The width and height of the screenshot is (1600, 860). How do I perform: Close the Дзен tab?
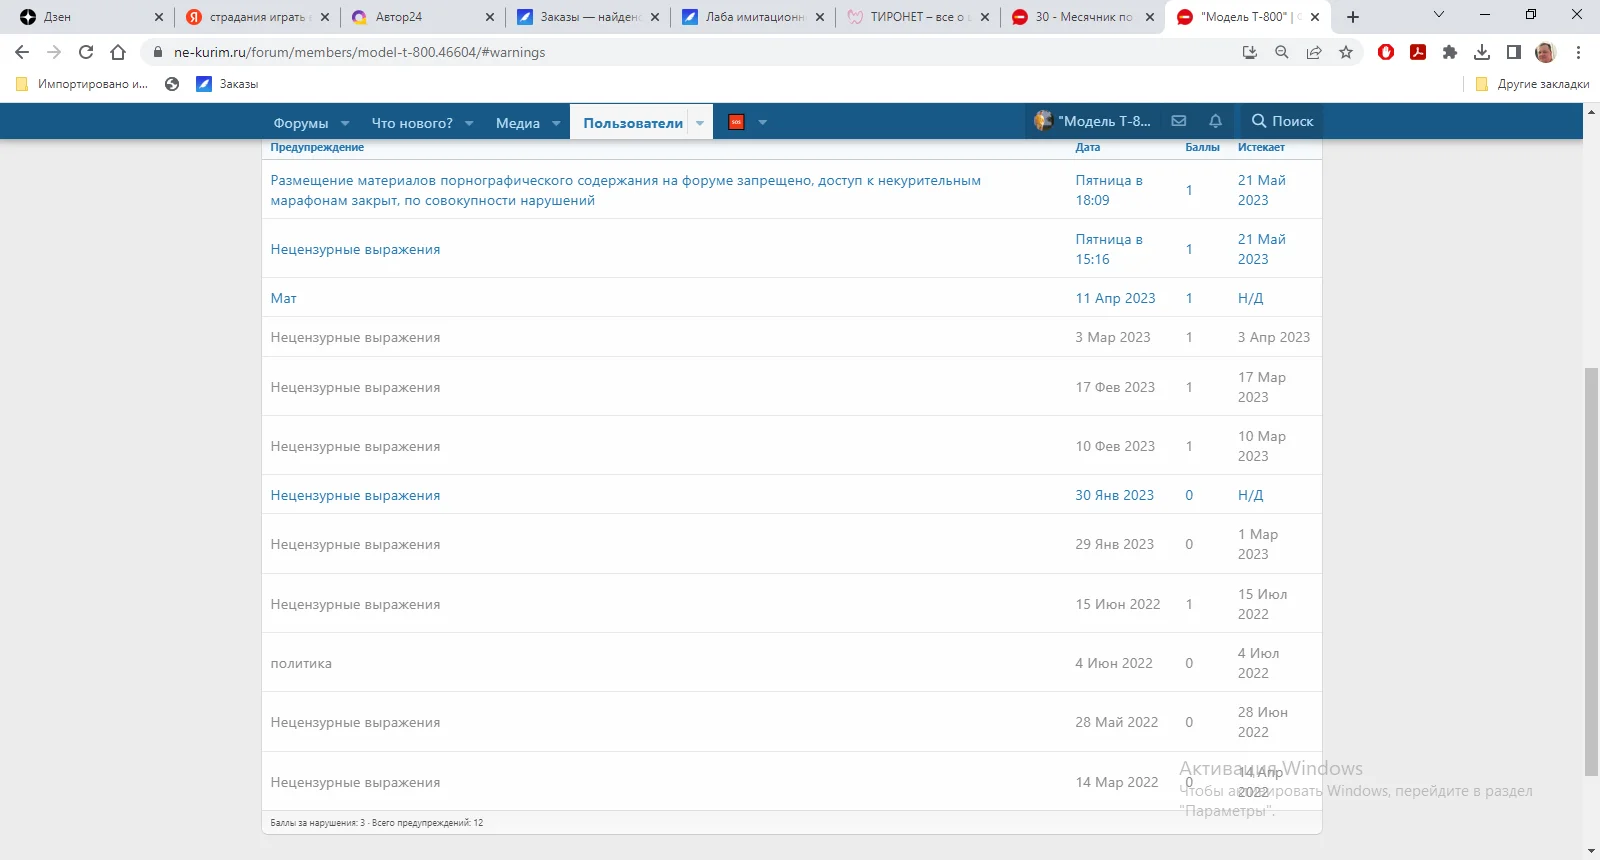[x=159, y=17]
